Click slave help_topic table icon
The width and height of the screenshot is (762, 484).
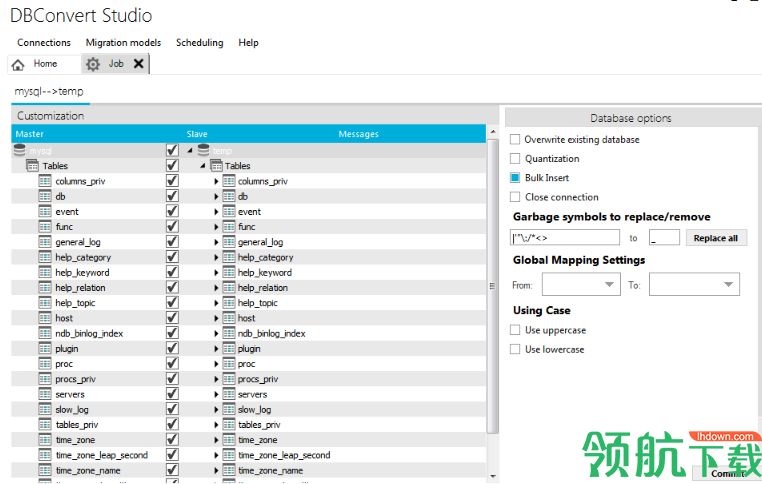coord(229,303)
